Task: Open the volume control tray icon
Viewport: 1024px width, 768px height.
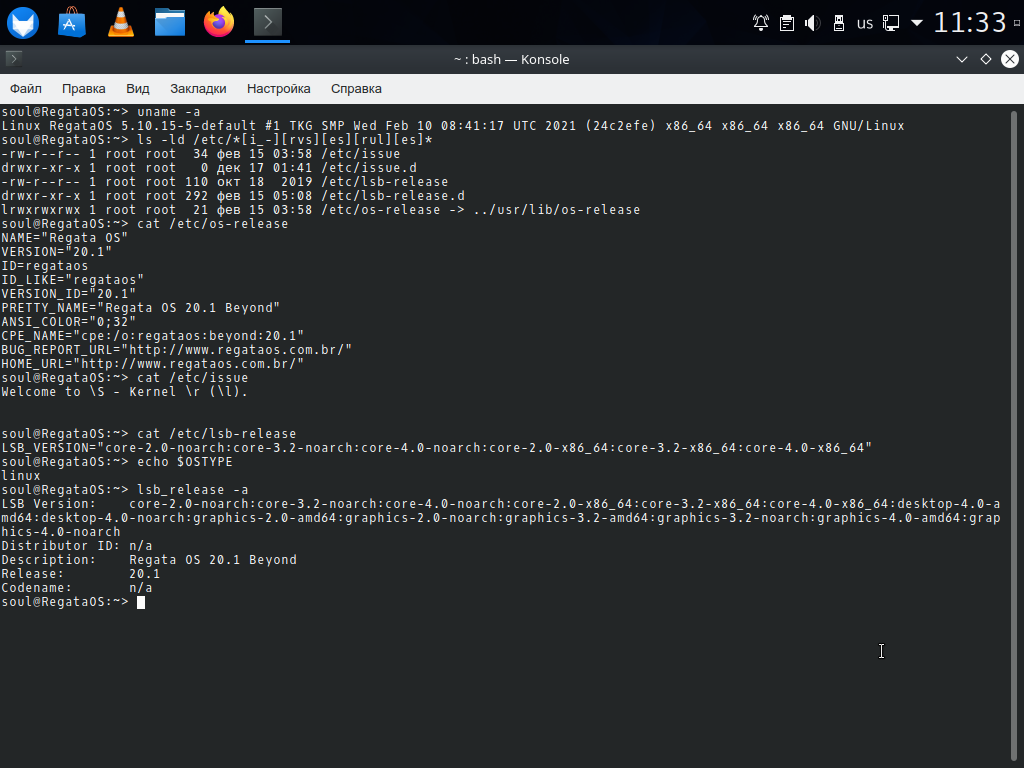Action: [x=812, y=24]
